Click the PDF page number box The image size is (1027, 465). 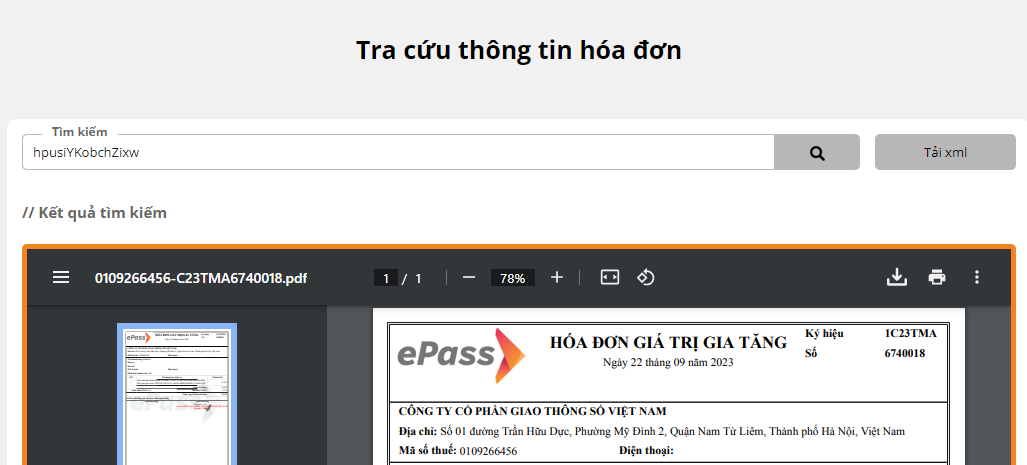click(386, 278)
